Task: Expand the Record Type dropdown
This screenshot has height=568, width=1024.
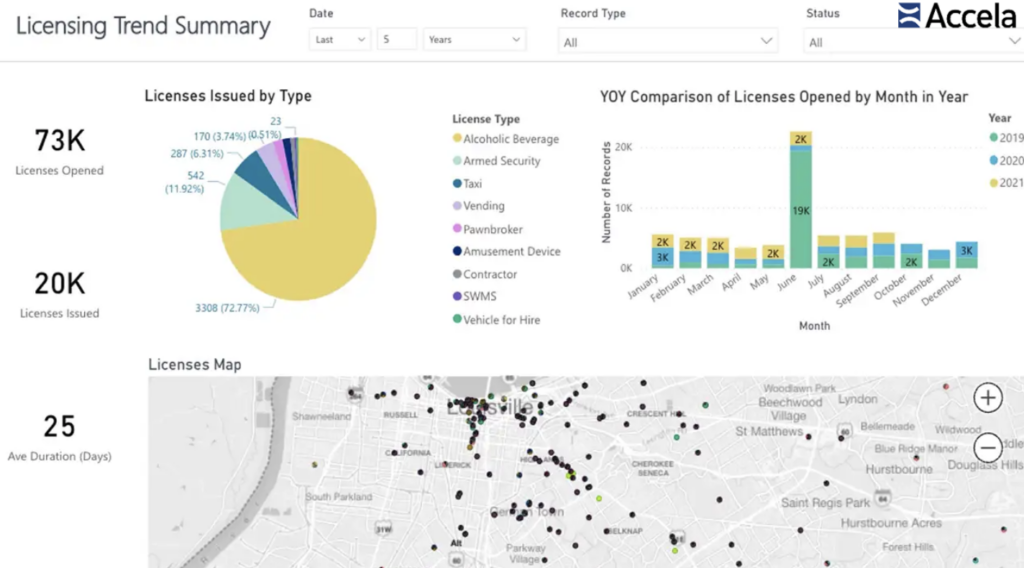Action: tap(667, 42)
